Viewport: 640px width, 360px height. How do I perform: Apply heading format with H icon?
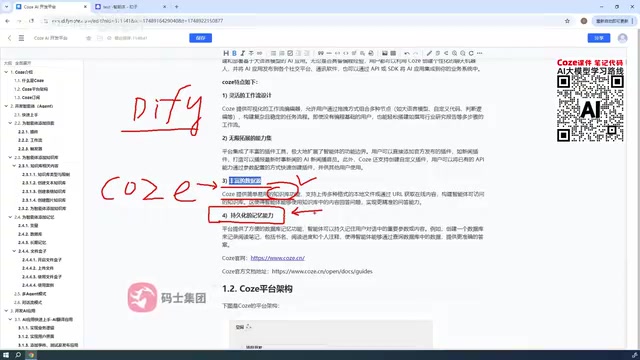(226, 53)
